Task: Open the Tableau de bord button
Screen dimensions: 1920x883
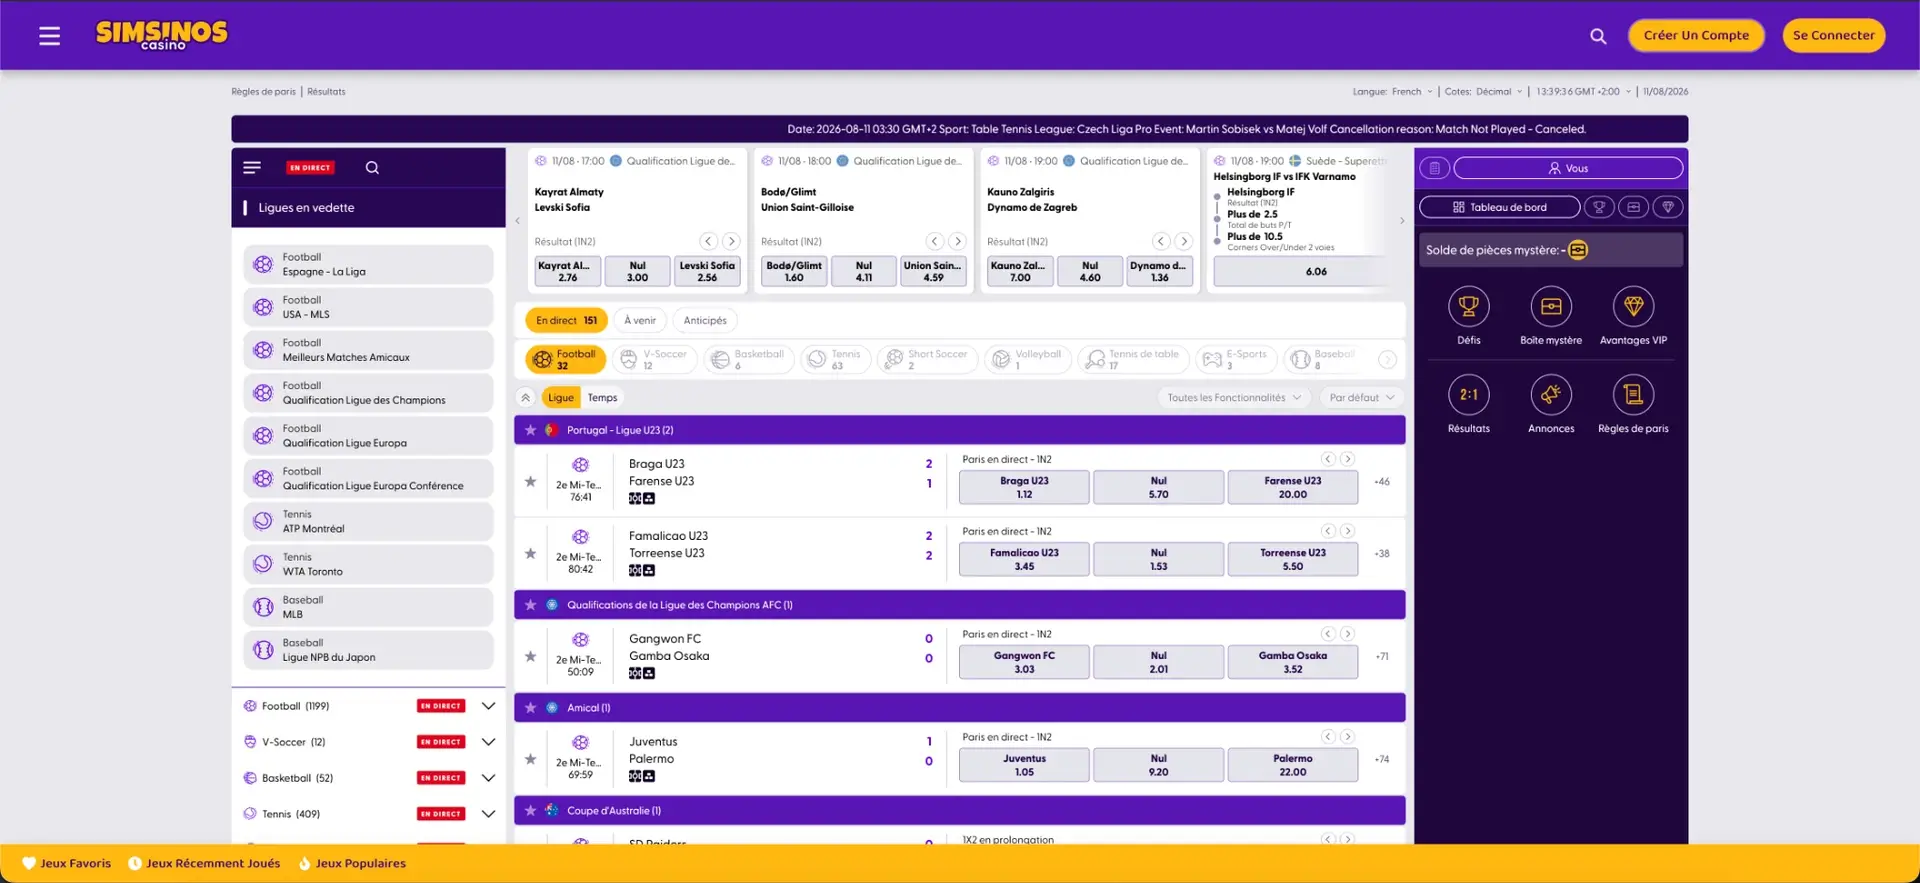Action: (x=1499, y=207)
